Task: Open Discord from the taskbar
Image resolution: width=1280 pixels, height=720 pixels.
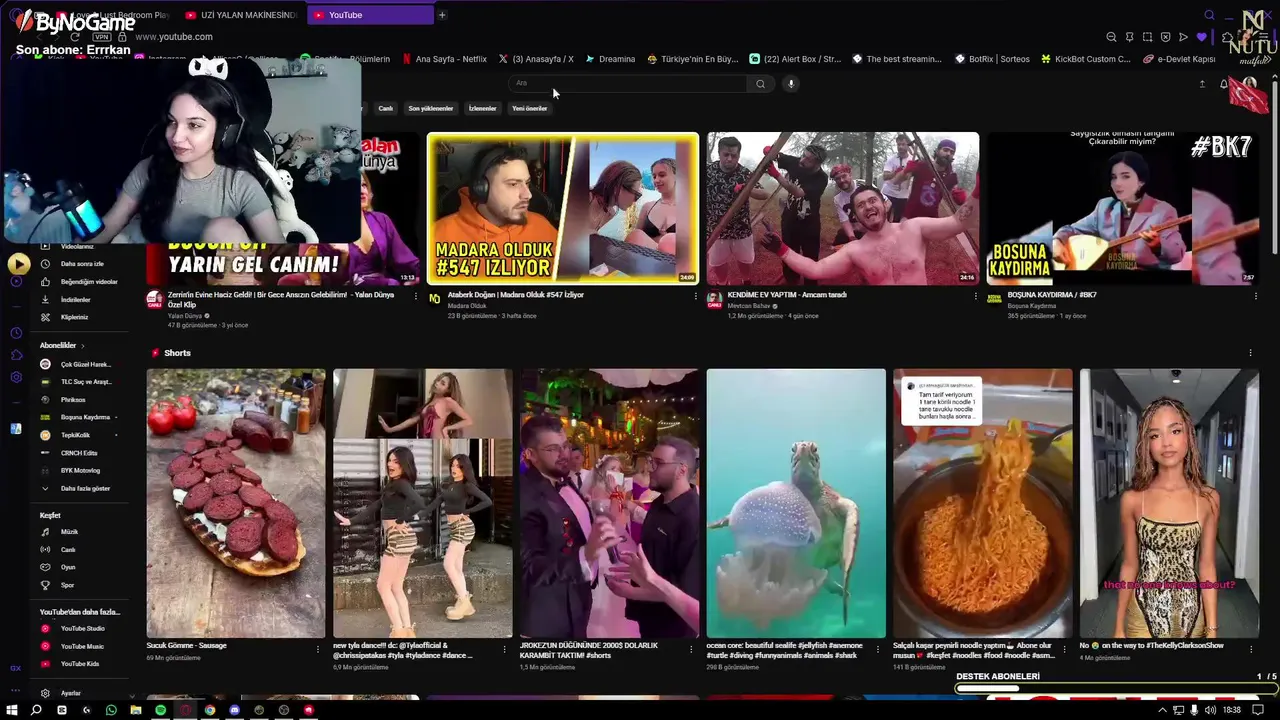Action: [234, 710]
